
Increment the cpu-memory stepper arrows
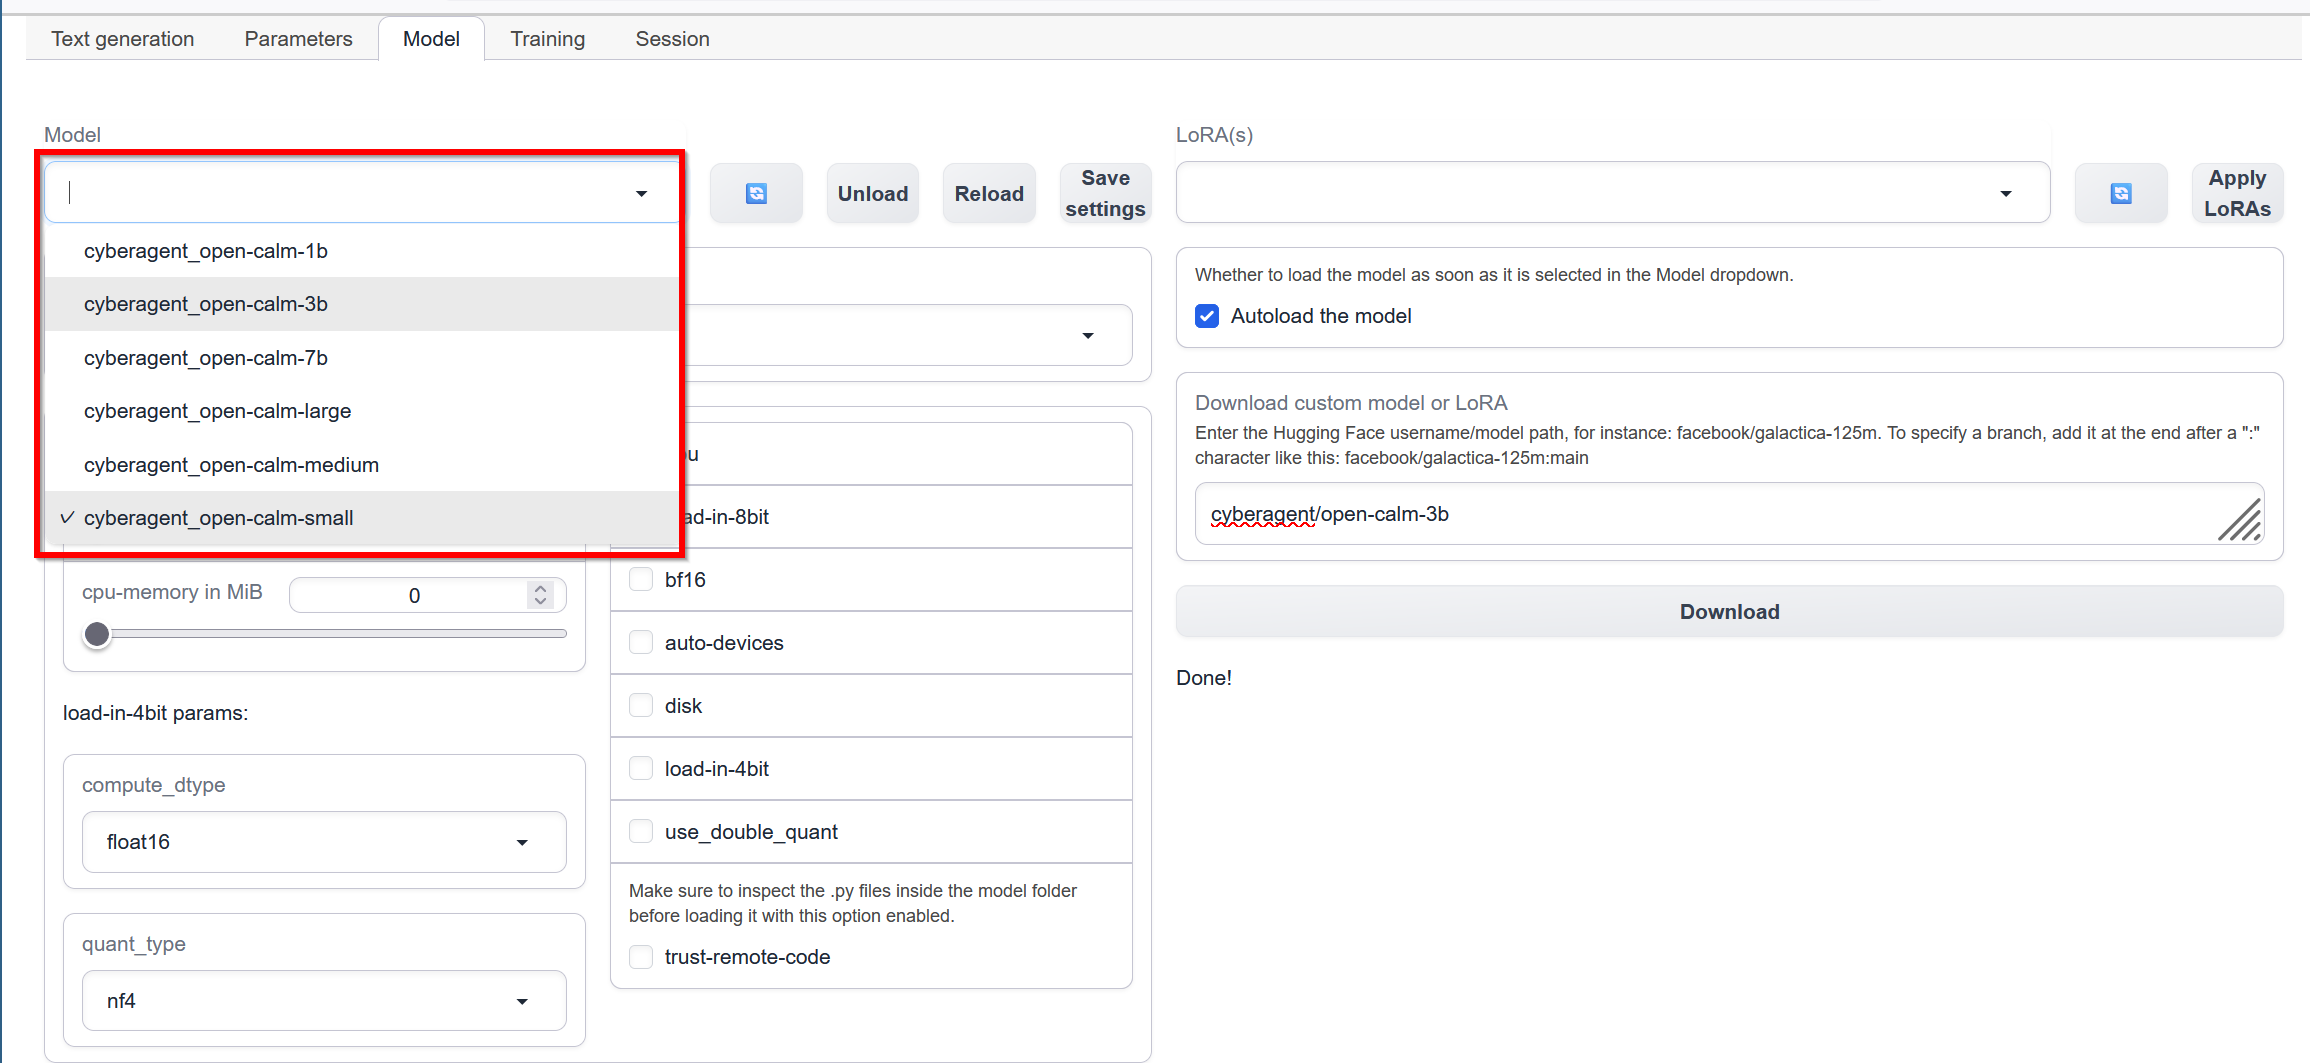pos(541,589)
